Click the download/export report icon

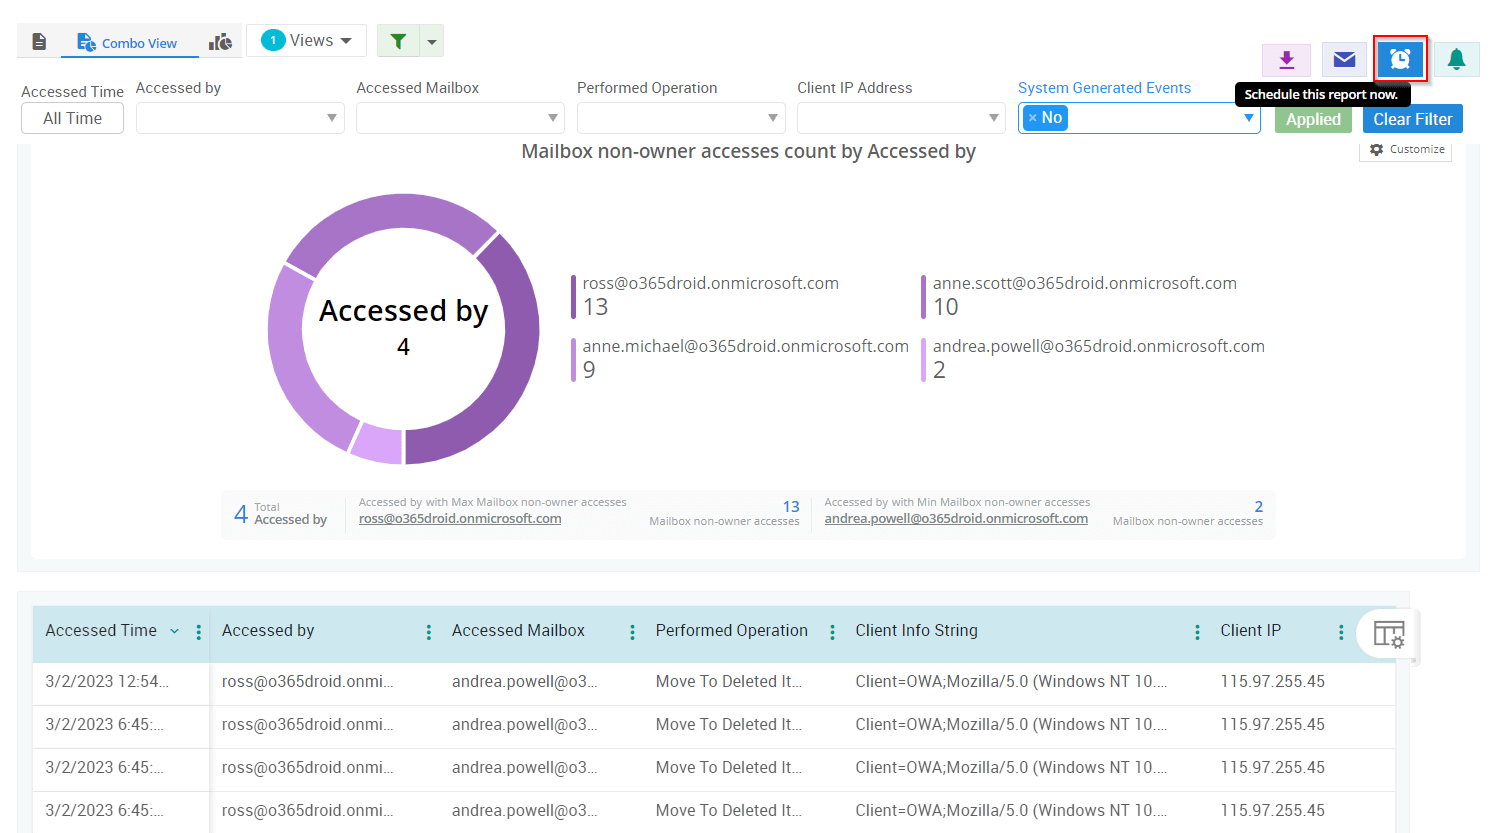tap(1286, 60)
